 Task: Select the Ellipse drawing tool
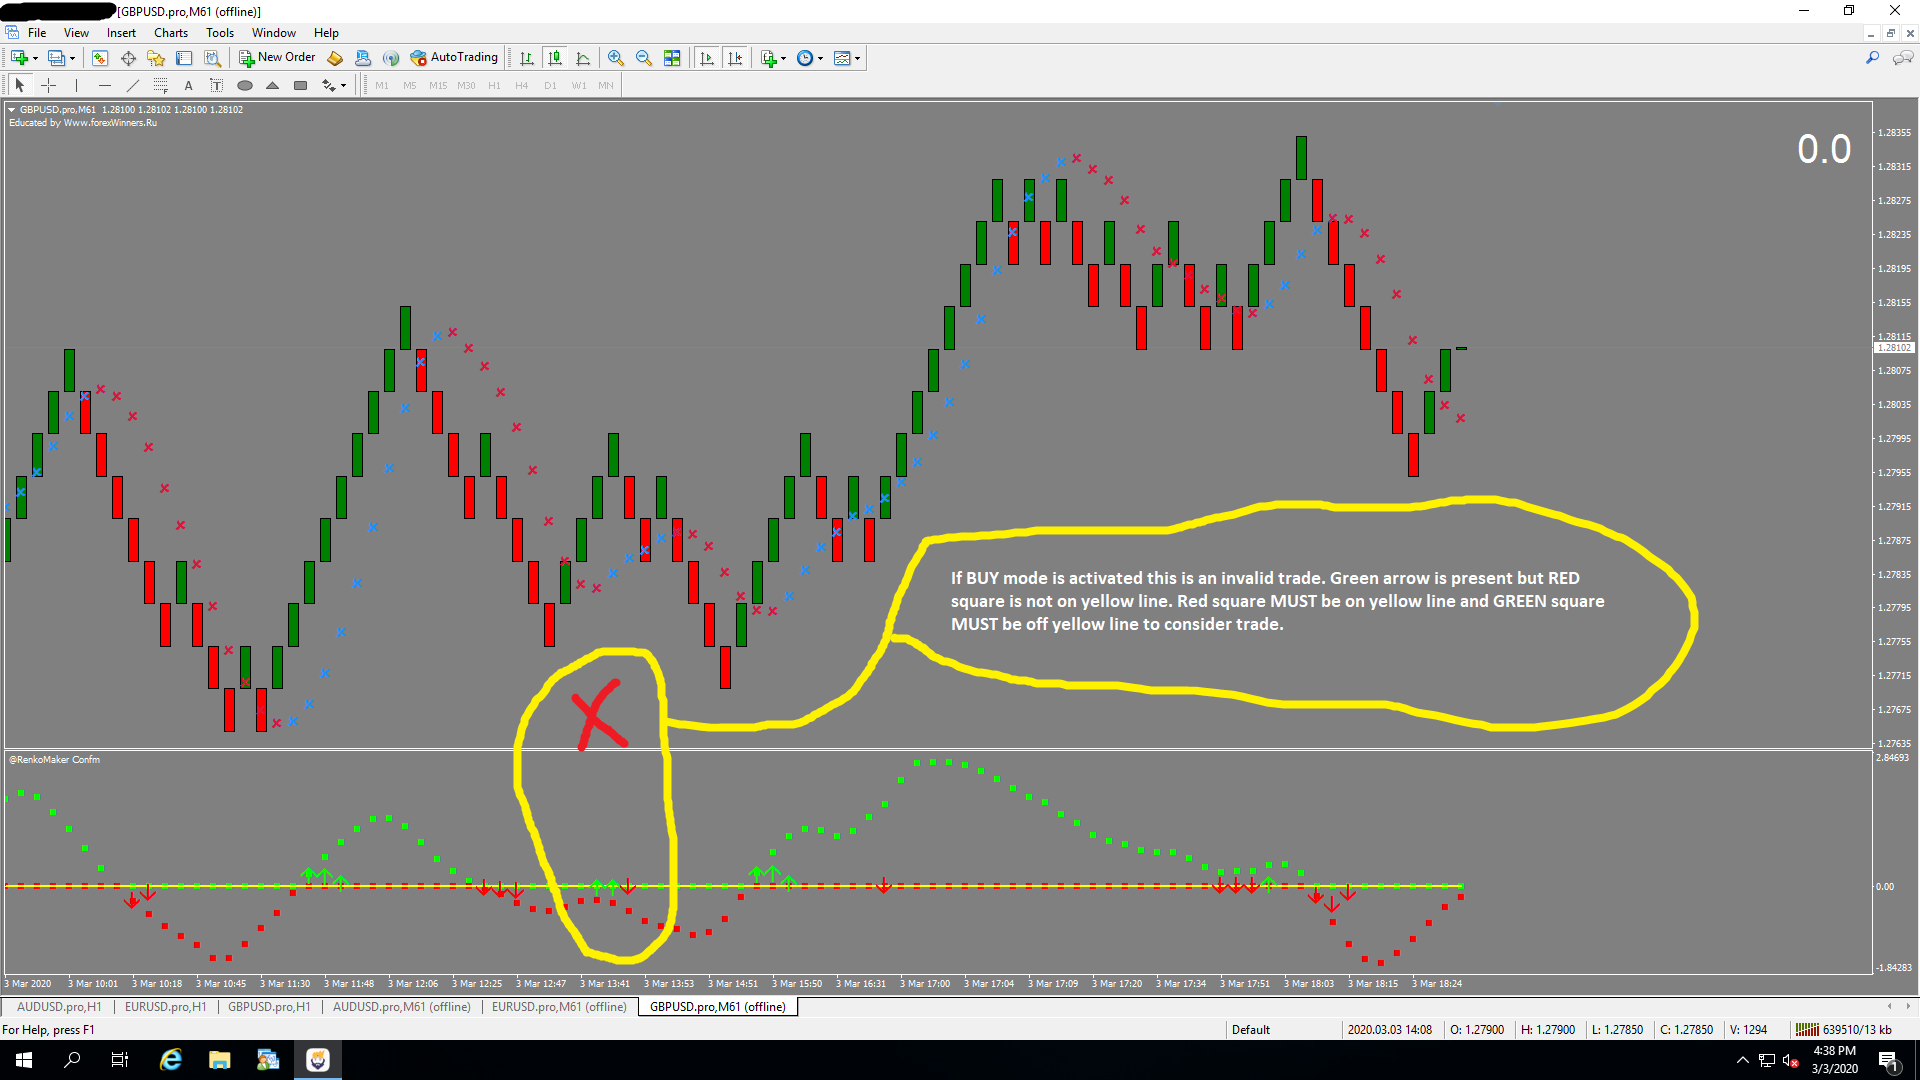[244, 85]
